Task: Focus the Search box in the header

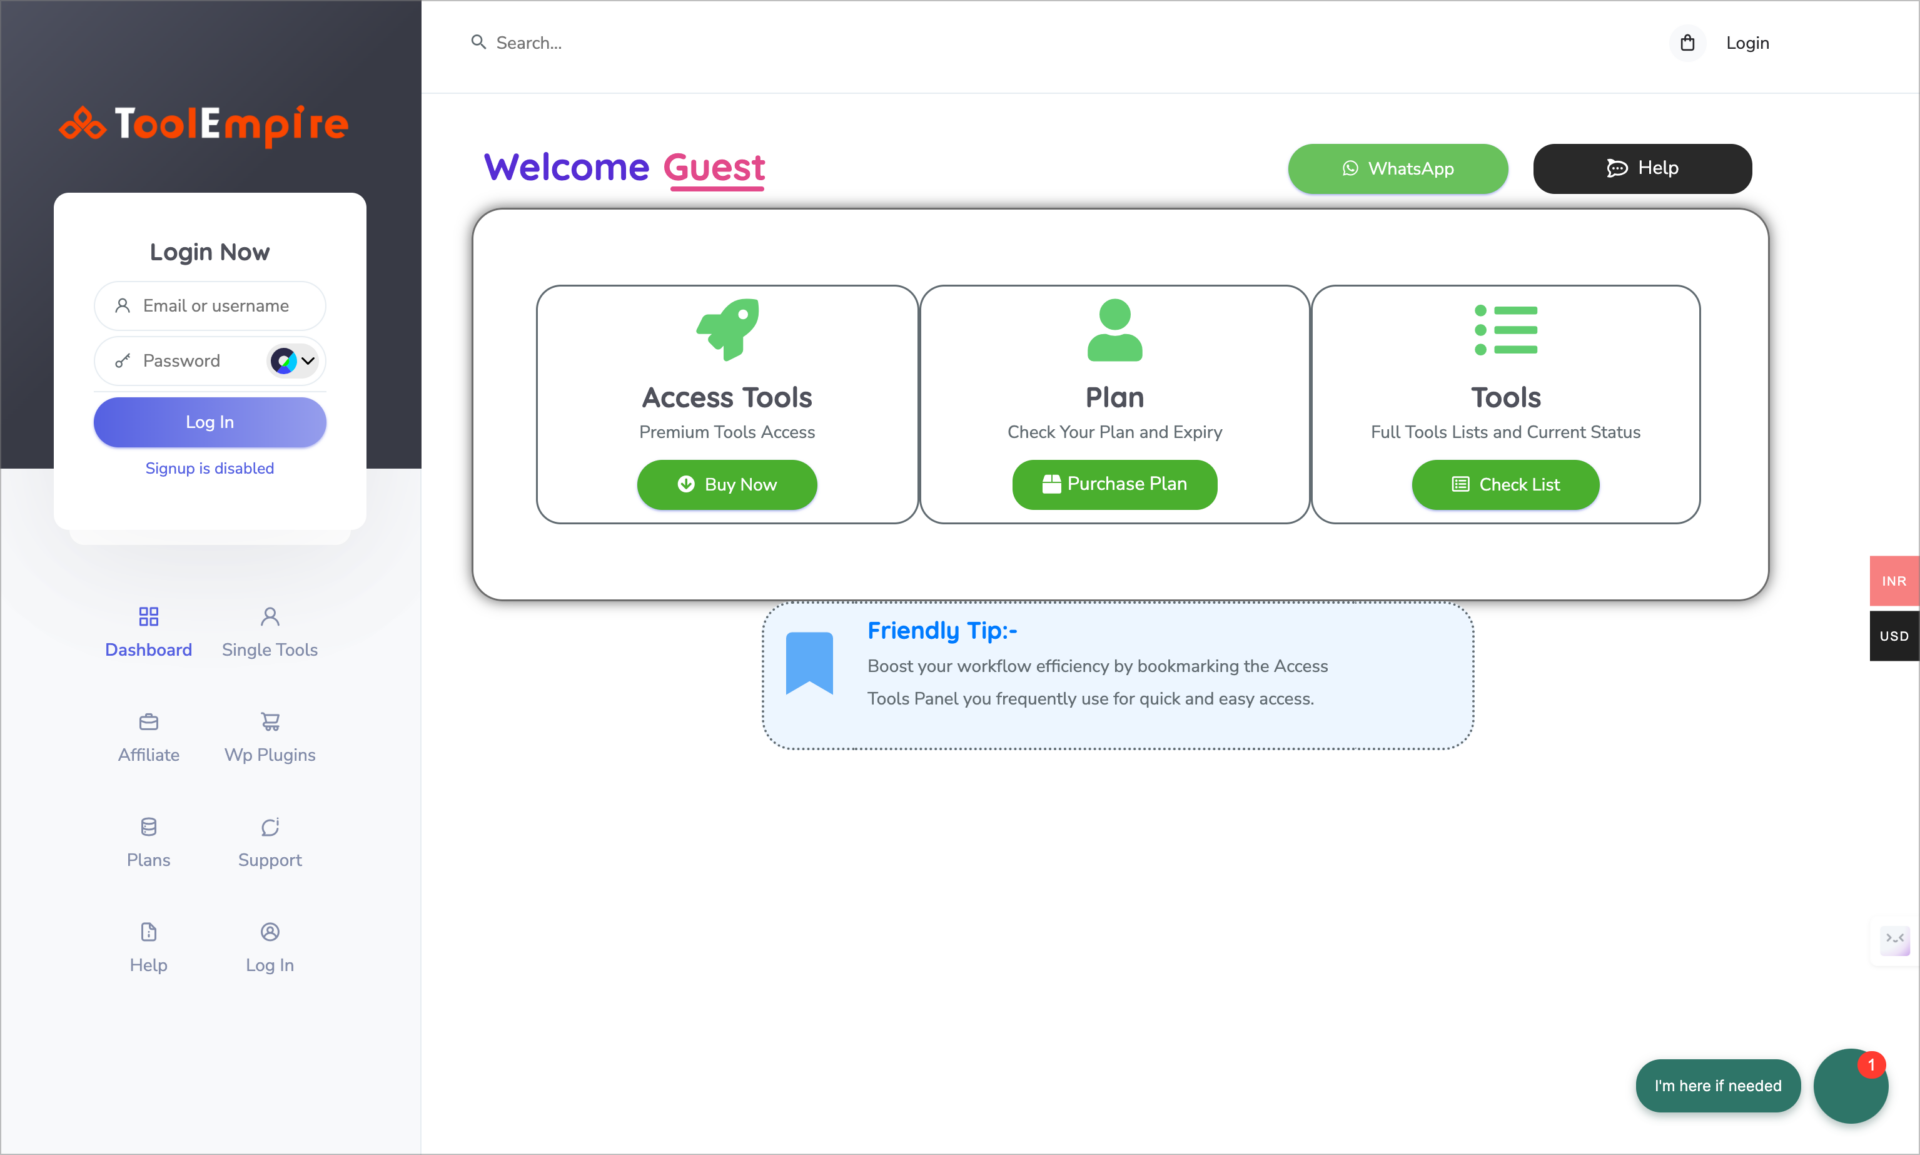Action: (530, 43)
